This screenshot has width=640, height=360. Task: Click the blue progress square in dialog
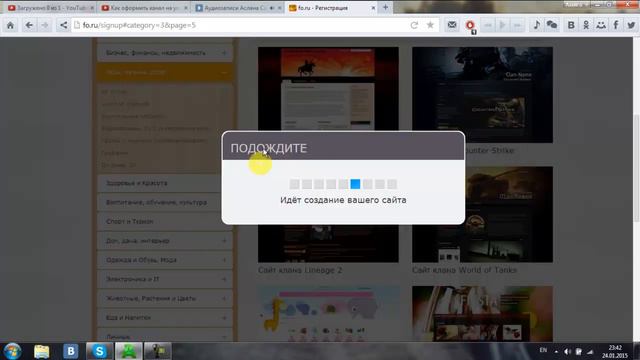pyautogui.click(x=355, y=184)
